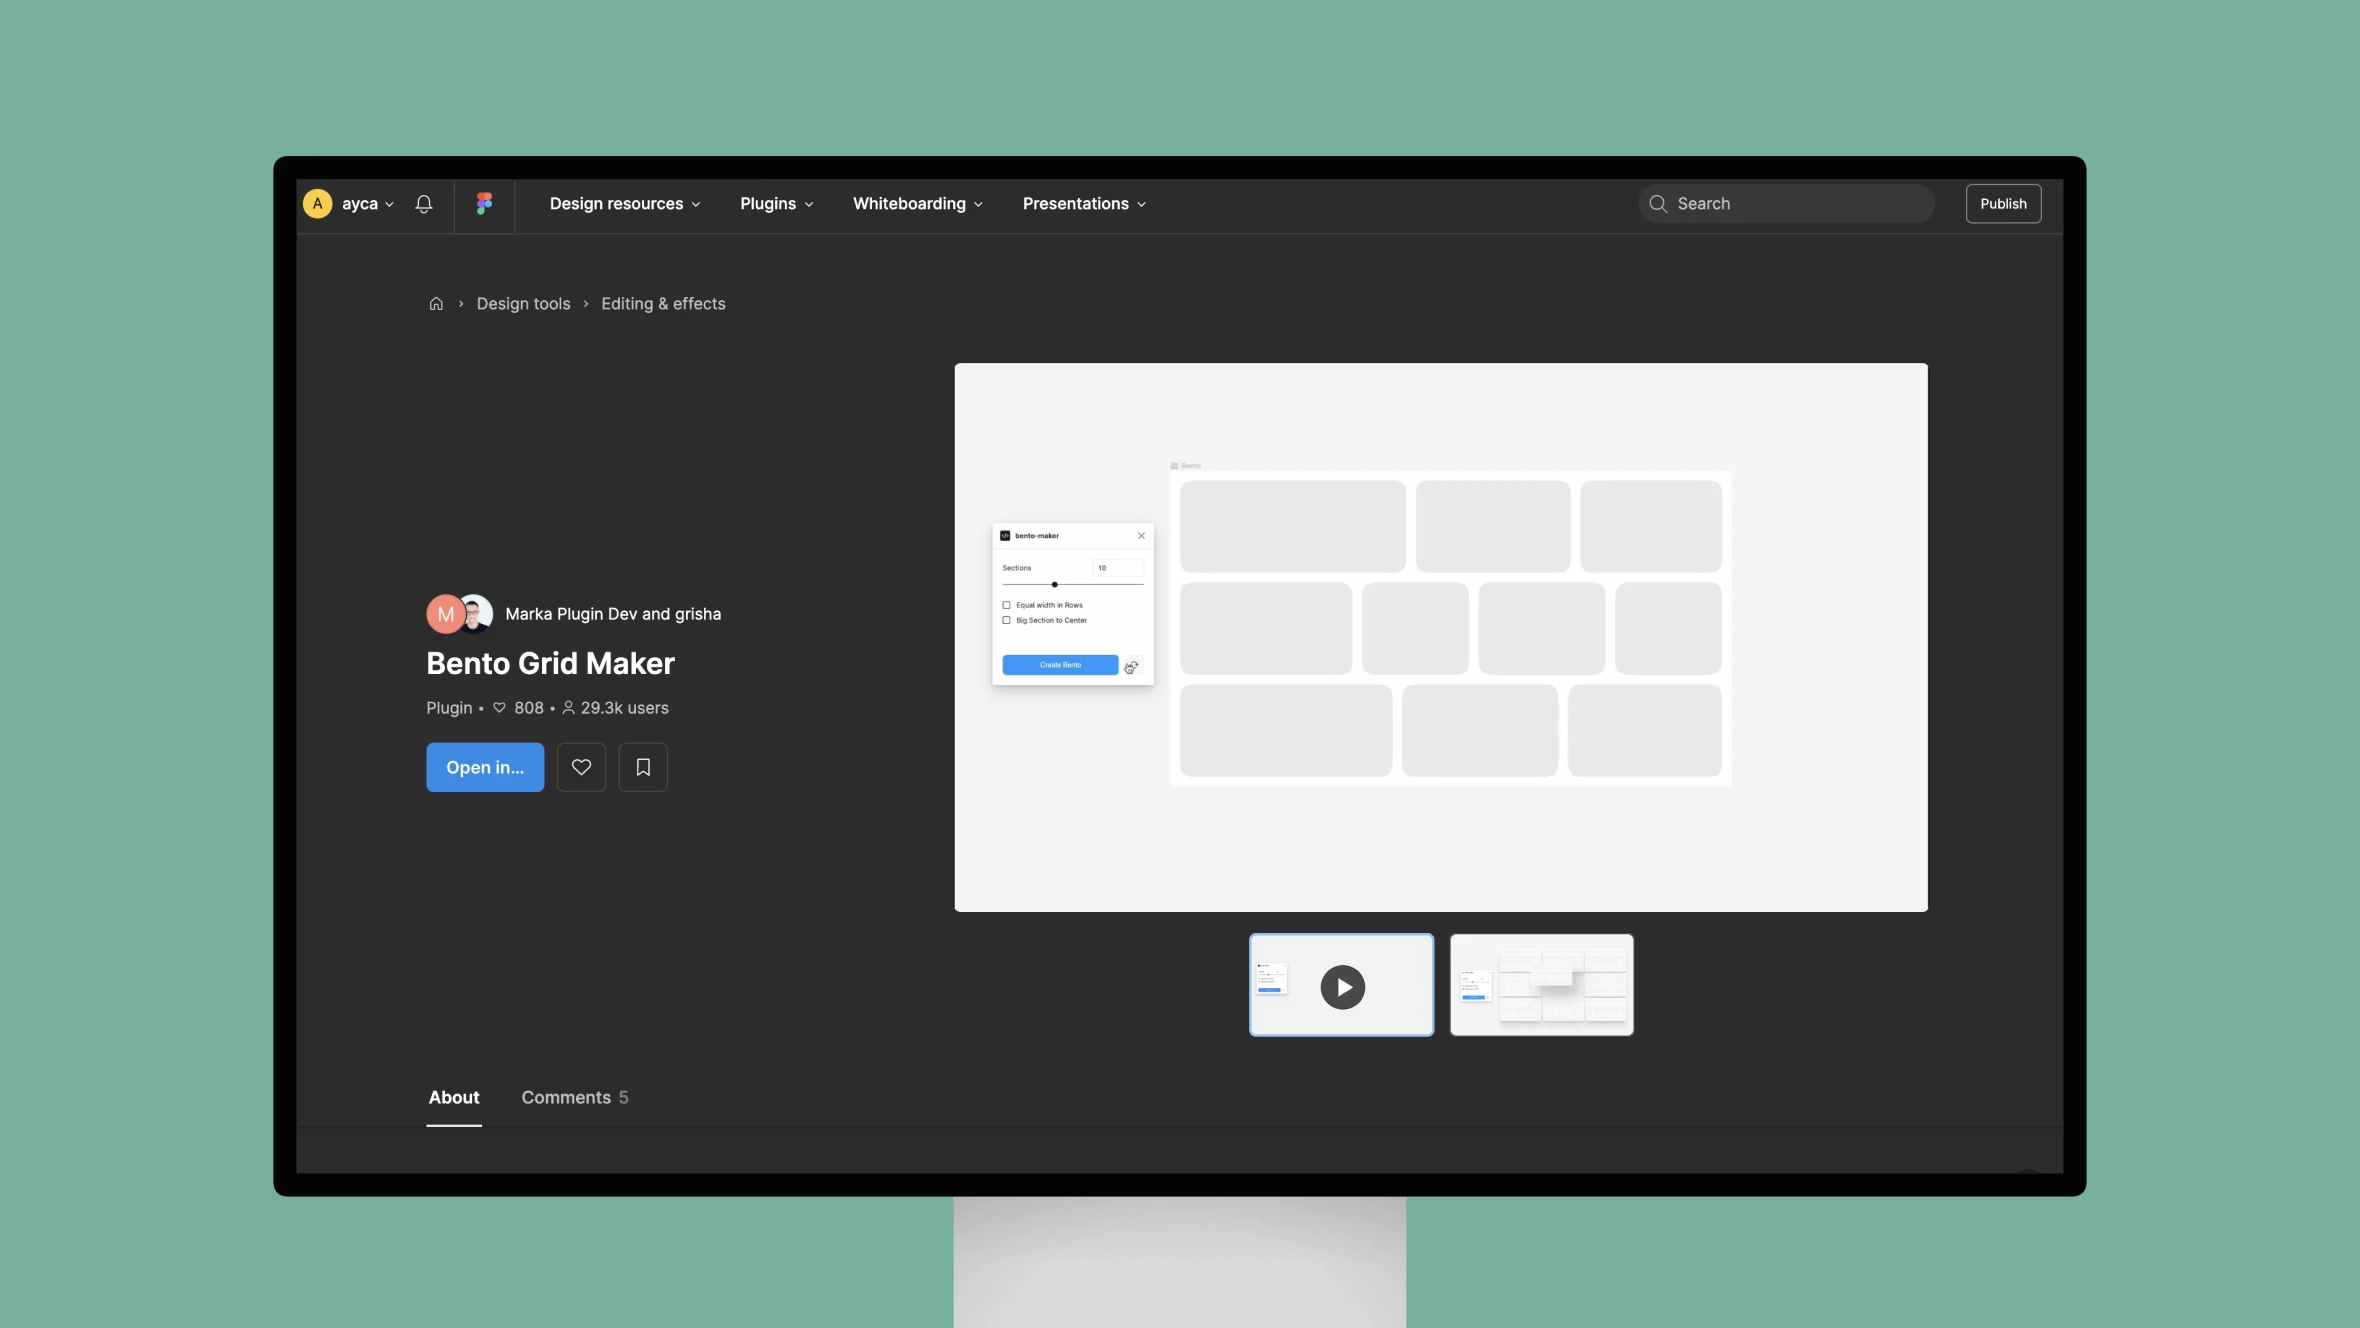Click the heart/like icon on plugin
Viewport: 2360px width, 1328px height.
(x=580, y=765)
